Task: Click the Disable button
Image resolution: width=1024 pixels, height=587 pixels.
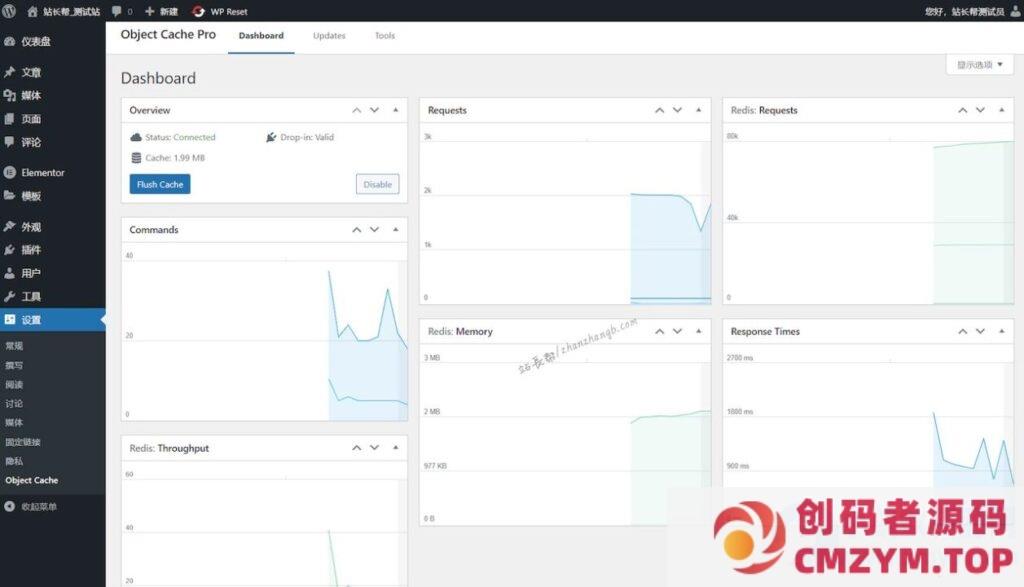Action: pyautogui.click(x=377, y=184)
